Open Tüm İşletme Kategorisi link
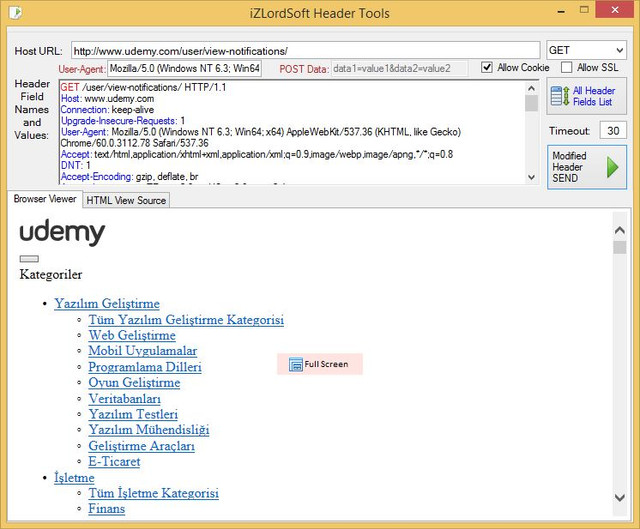The height and width of the screenshot is (529, 640). pos(153,493)
